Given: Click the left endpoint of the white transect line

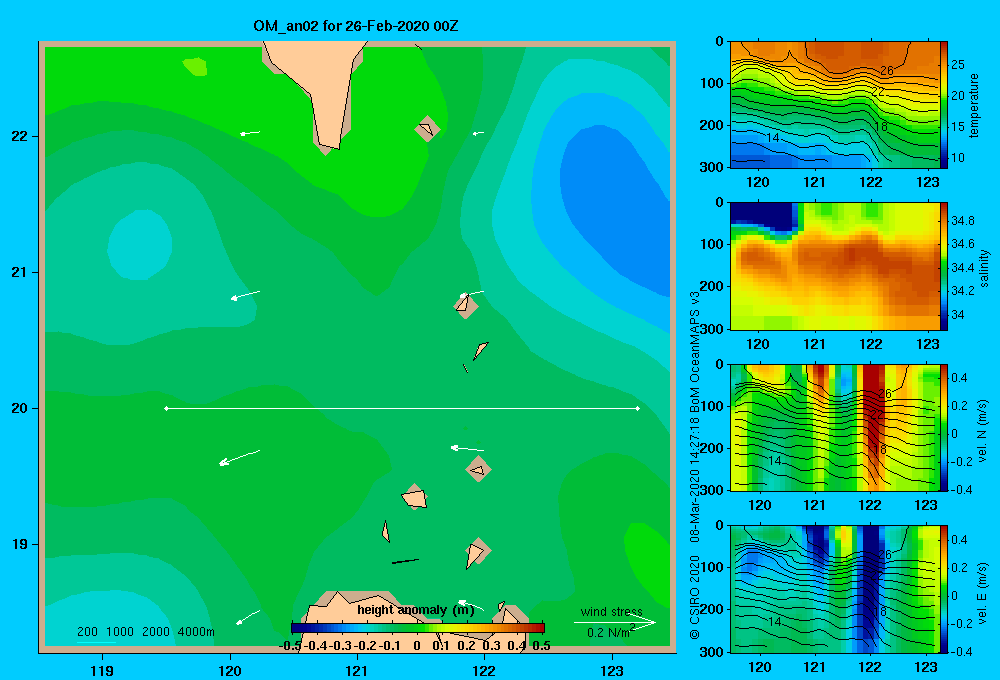Looking at the screenshot, I should [166, 408].
